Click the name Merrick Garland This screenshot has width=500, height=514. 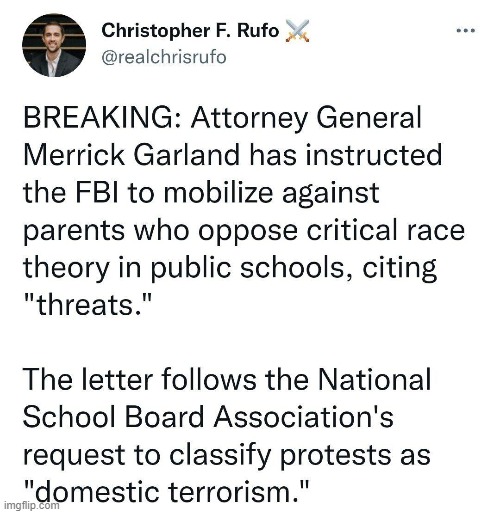[132, 155]
